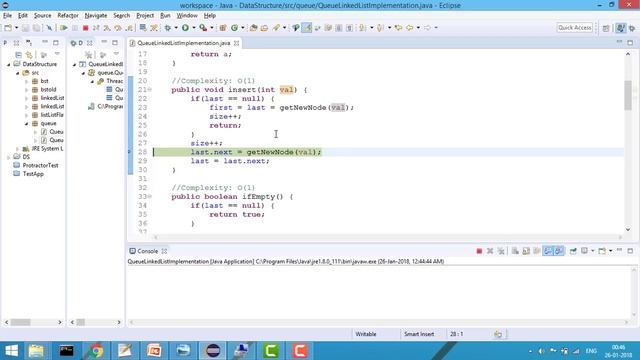The height and width of the screenshot is (360, 640).
Task: Click the Eclipse taskbar icon
Action: (213, 351)
